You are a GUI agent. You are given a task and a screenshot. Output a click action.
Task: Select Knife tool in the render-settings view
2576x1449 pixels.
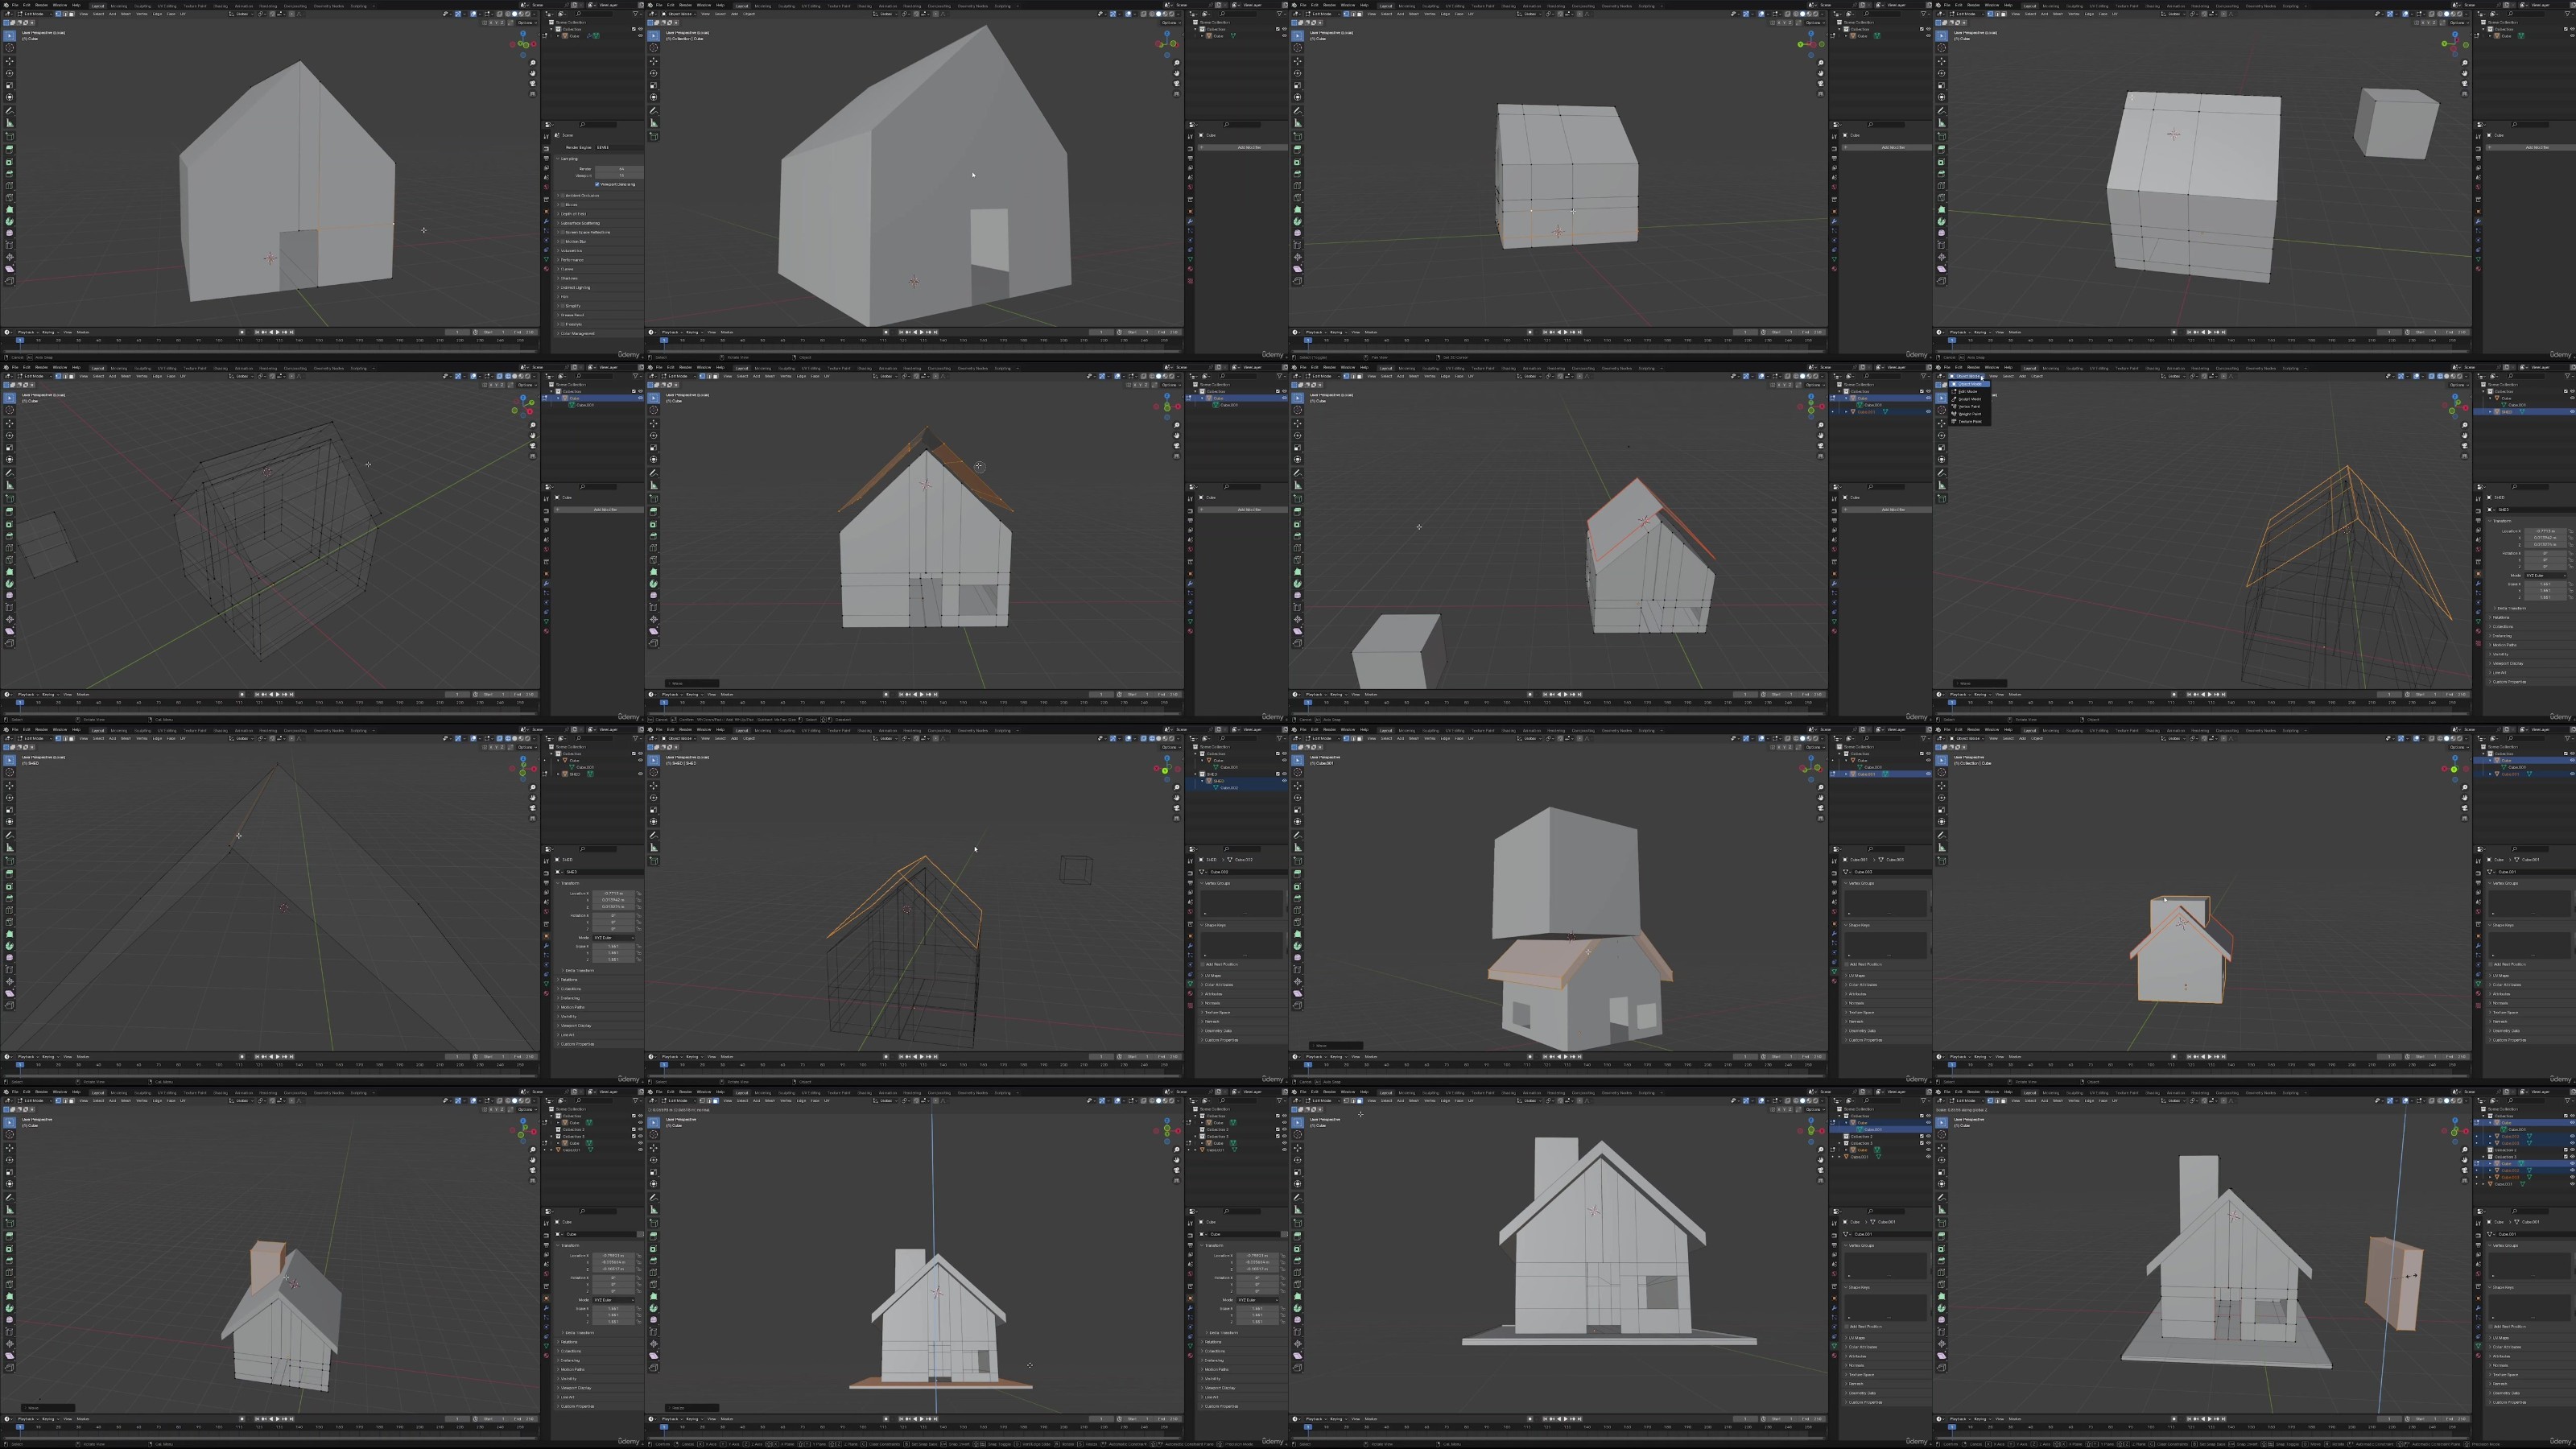click(x=10, y=198)
